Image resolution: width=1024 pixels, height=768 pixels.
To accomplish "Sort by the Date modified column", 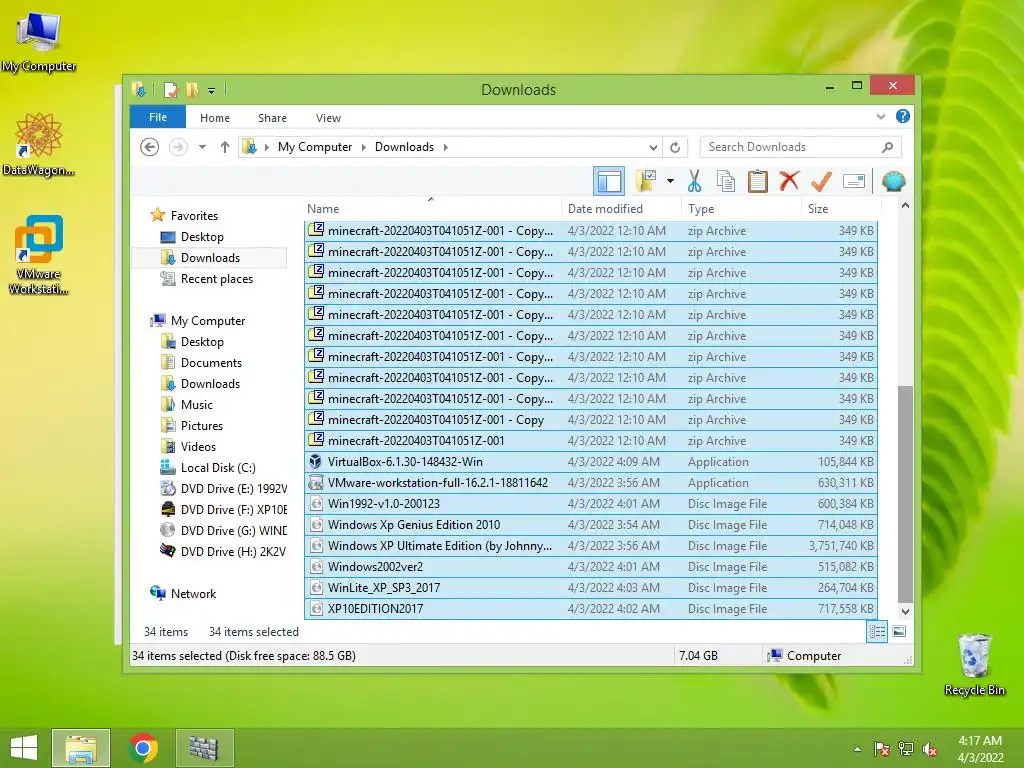I will [x=620, y=208].
